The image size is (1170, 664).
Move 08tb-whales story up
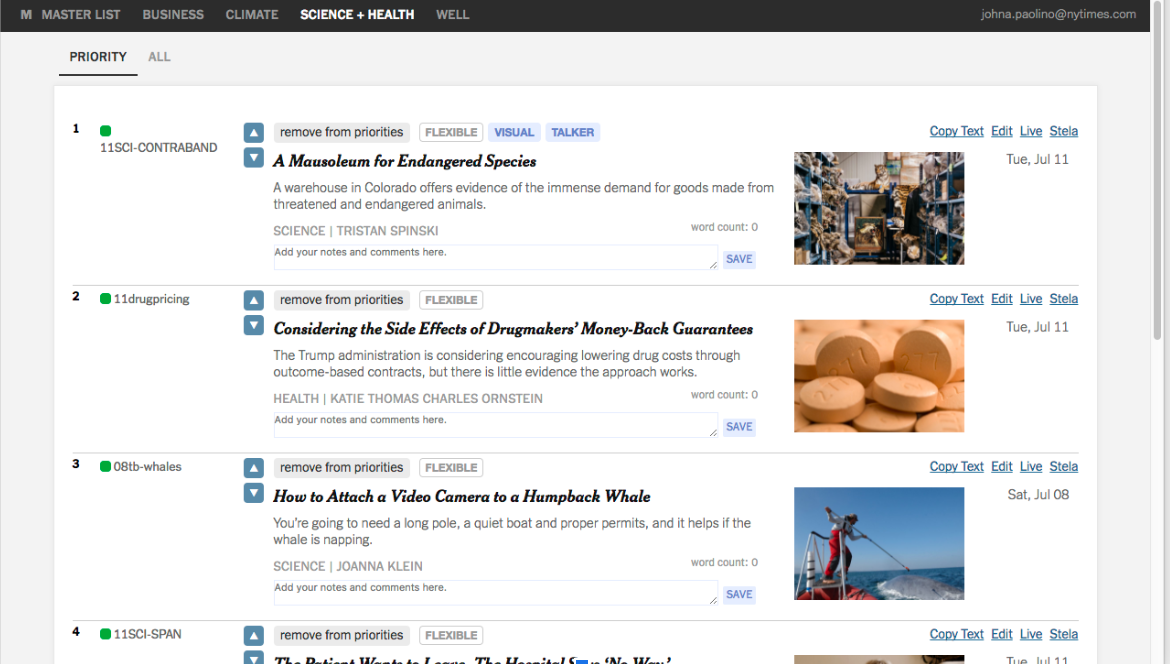pos(254,469)
